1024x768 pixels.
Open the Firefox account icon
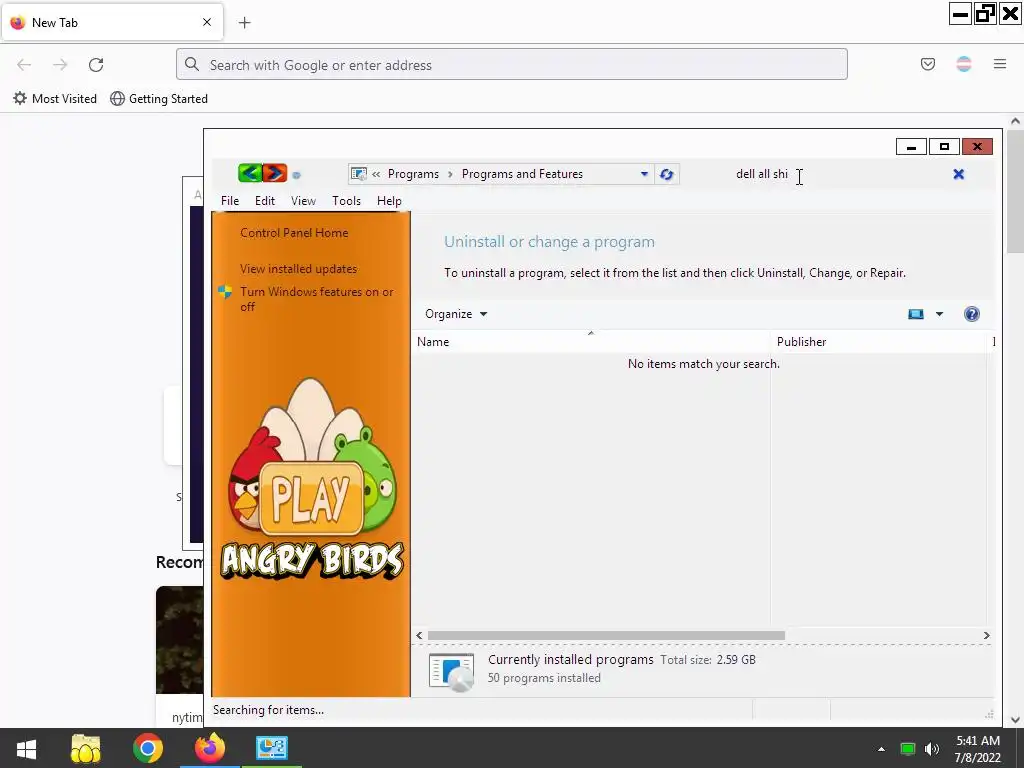[964, 64]
